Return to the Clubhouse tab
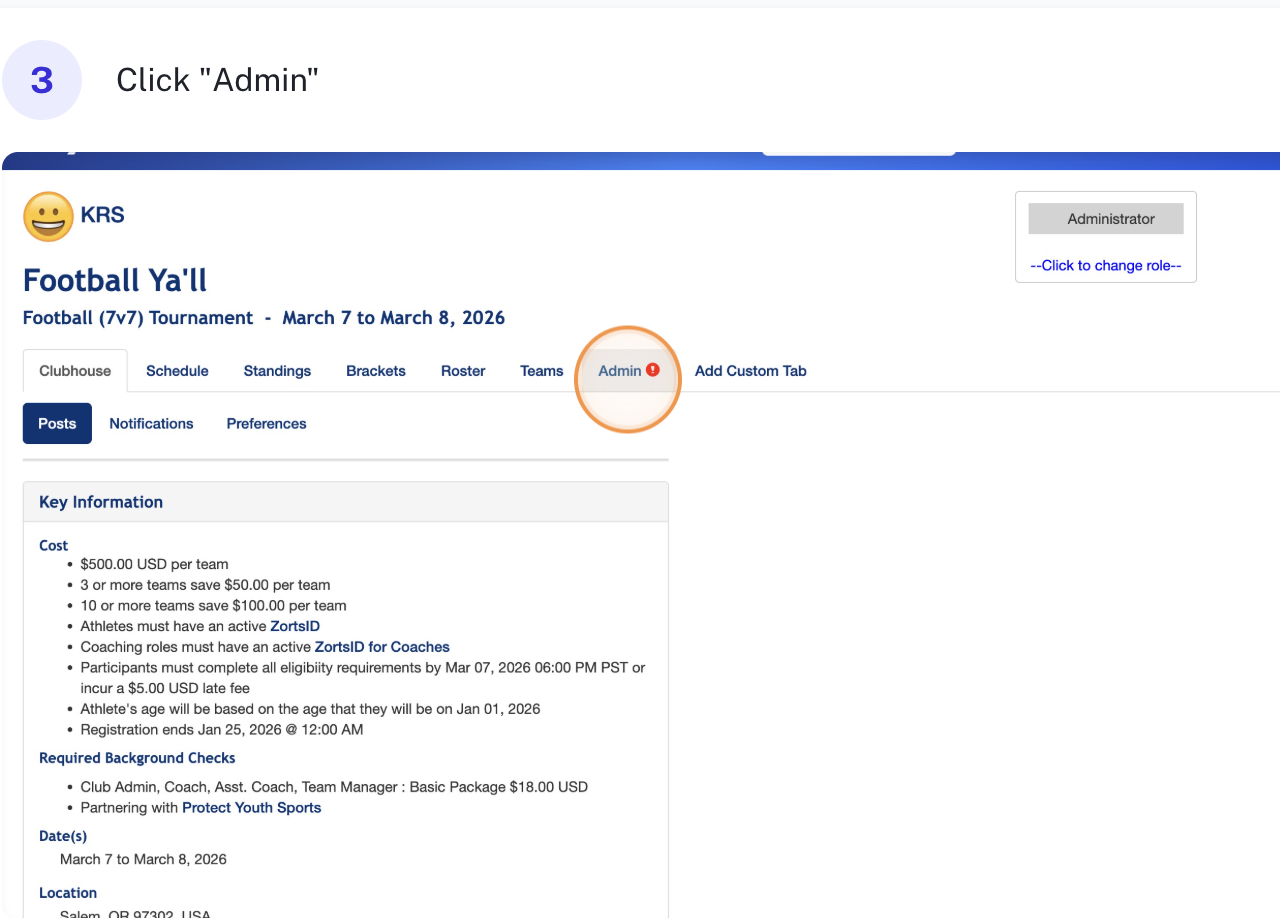 pos(75,370)
